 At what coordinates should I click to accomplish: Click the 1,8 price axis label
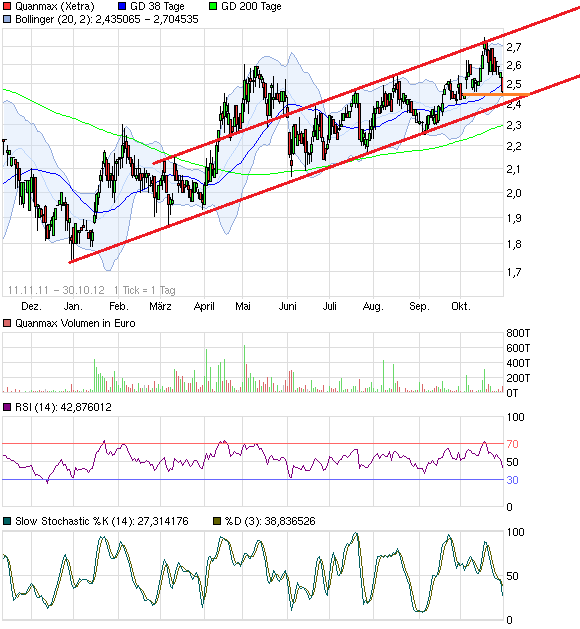pos(514,244)
